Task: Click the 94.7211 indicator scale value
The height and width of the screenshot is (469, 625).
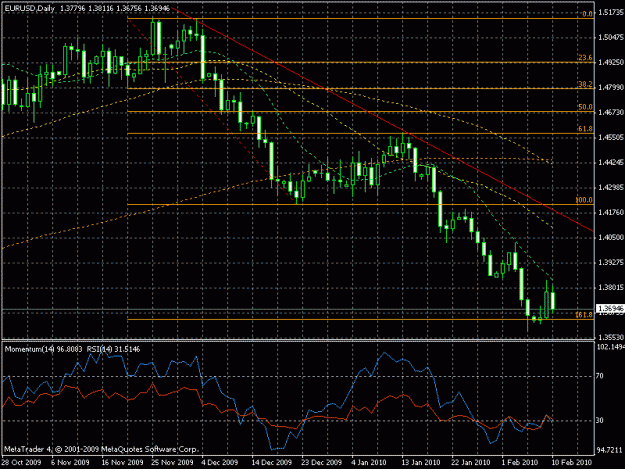Action: click(610, 451)
